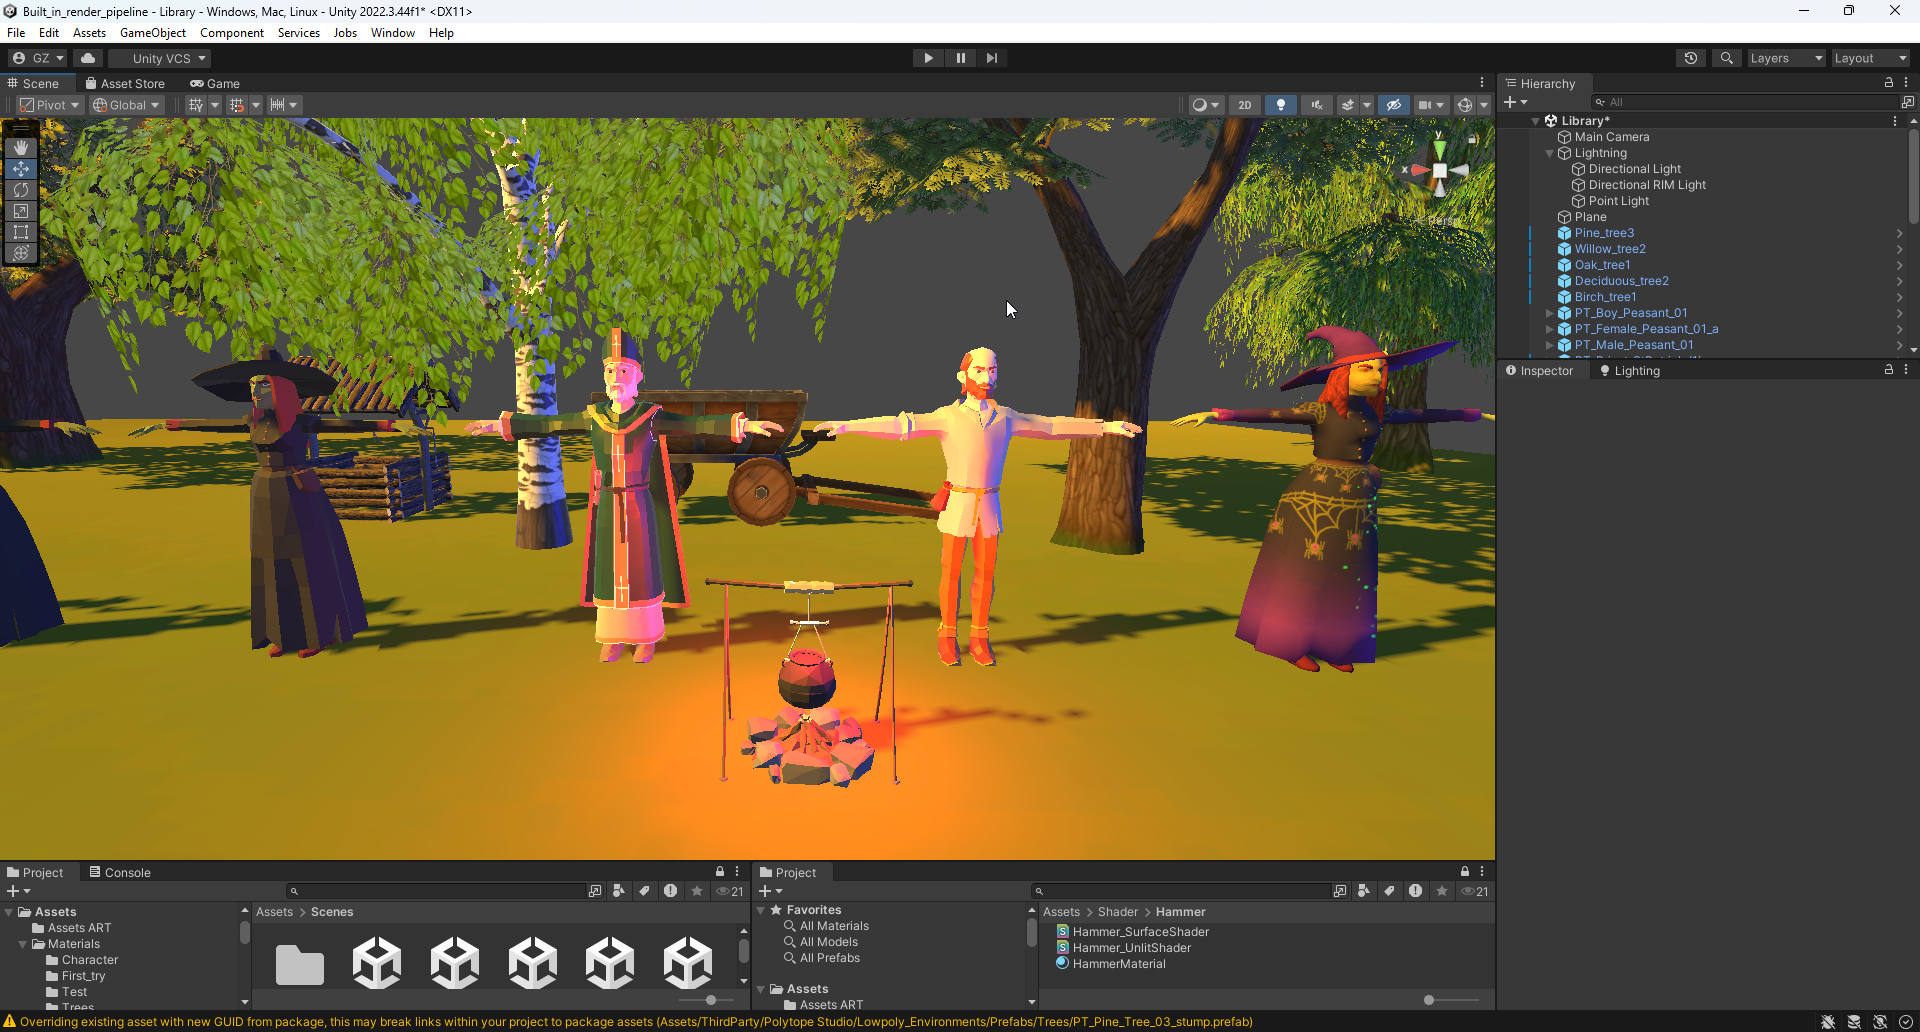Click the Hierarchy create plus button

click(1515, 102)
